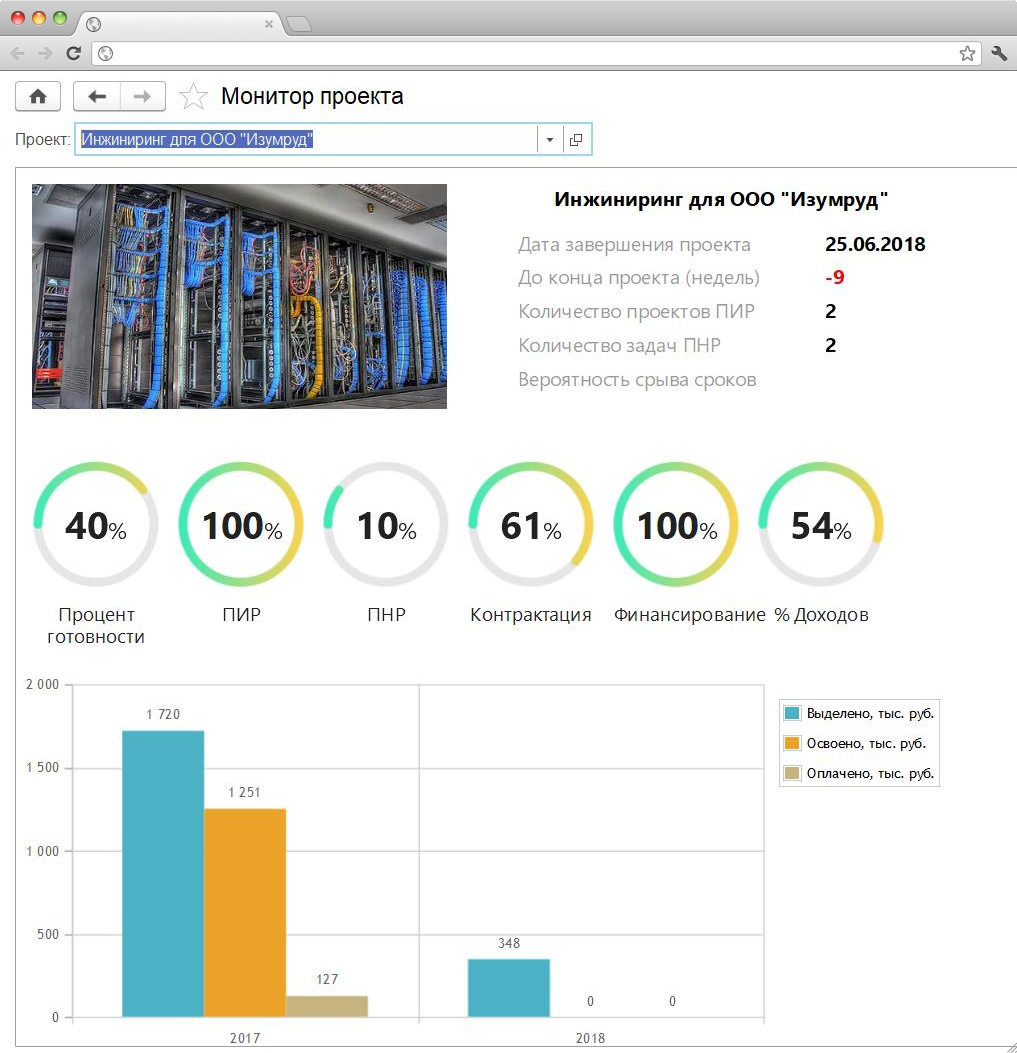The height and width of the screenshot is (1053, 1017).
Task: Click the Проект input field
Action: (305, 140)
